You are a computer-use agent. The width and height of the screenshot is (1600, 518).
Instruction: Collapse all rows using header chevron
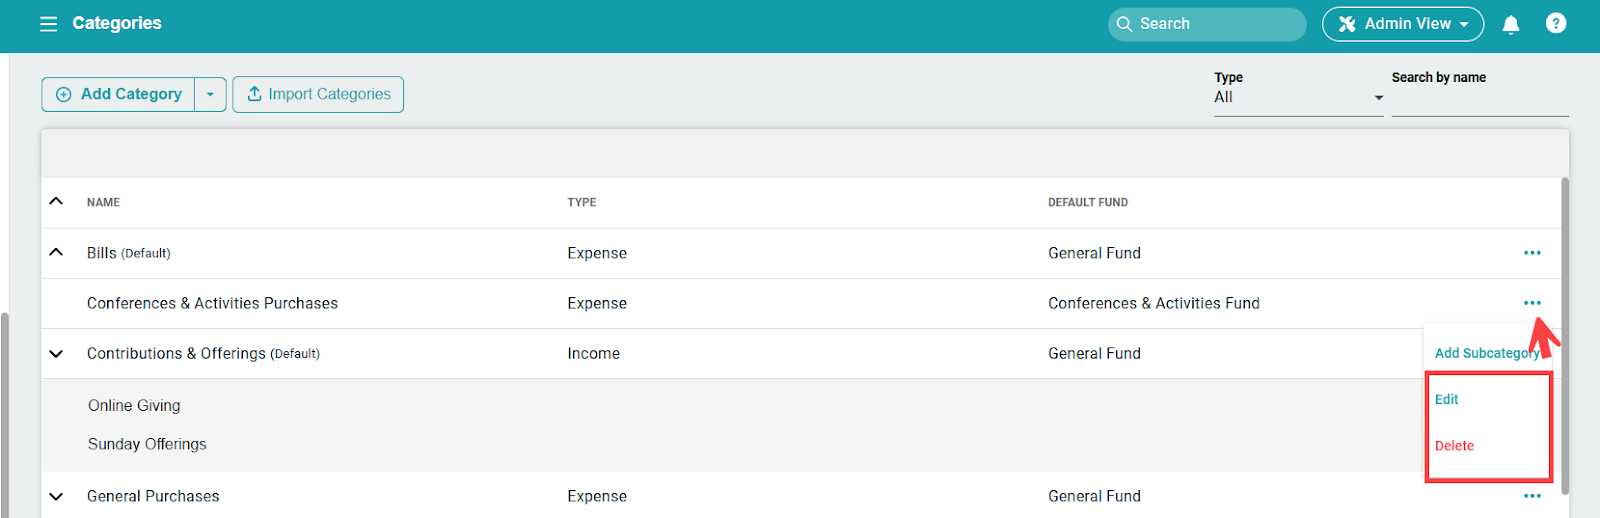coord(56,202)
